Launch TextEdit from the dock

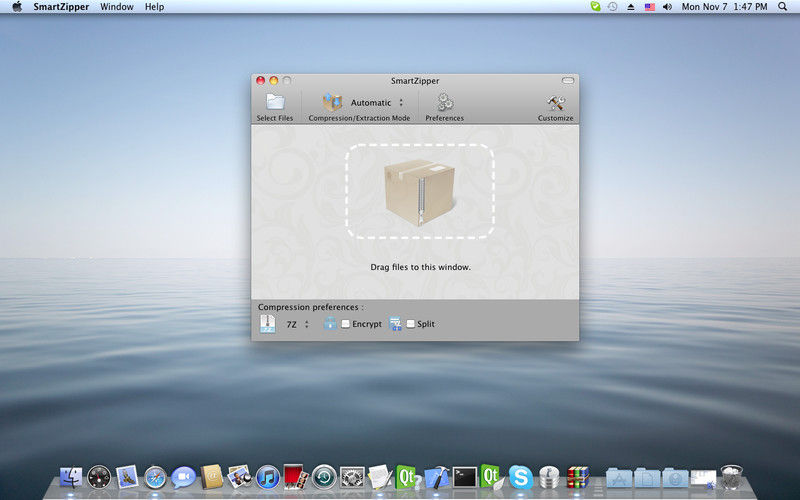(x=380, y=477)
